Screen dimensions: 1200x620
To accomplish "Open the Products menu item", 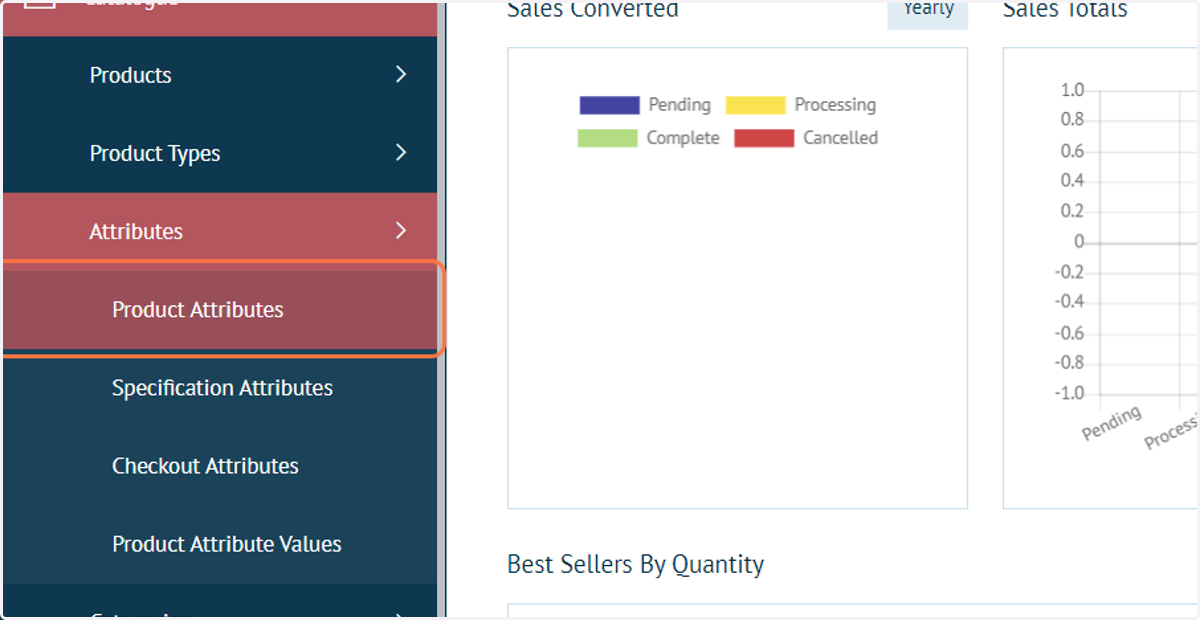I will 220,75.
